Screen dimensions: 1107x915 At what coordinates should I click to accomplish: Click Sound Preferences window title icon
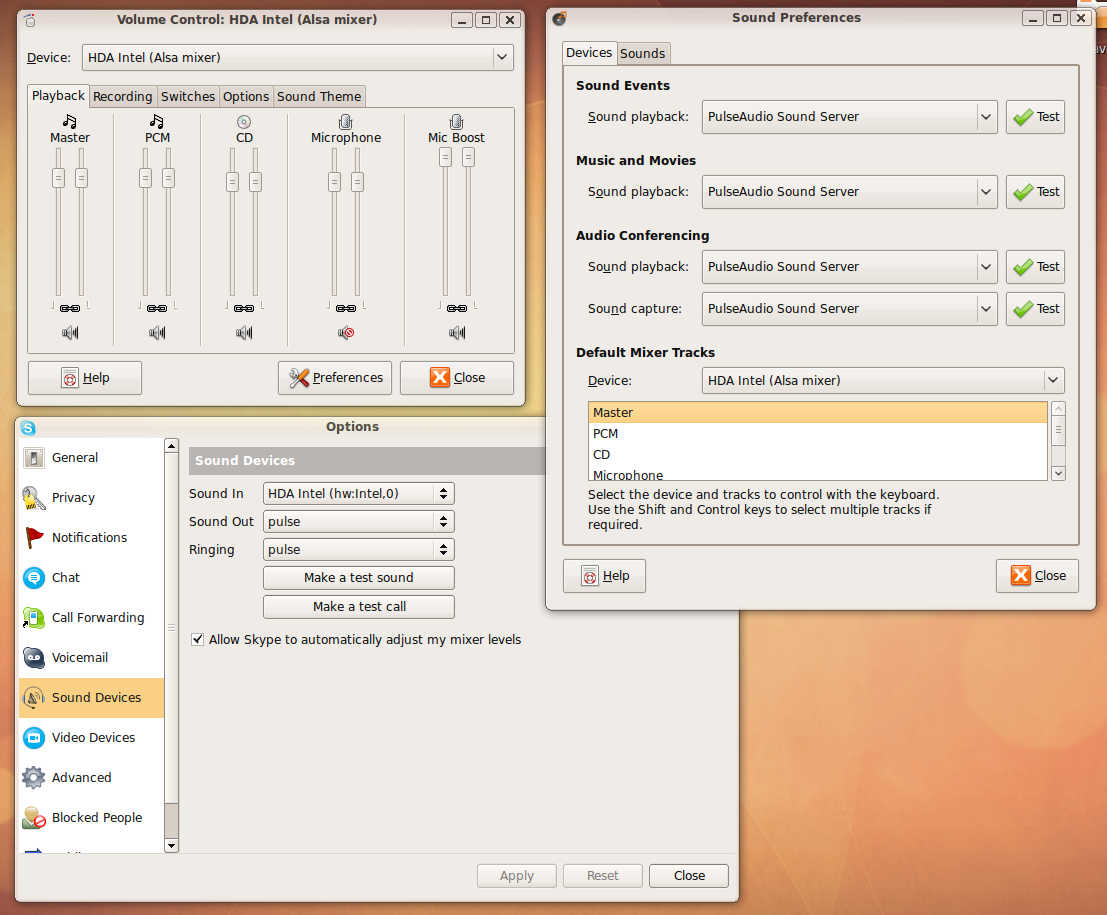(x=559, y=18)
